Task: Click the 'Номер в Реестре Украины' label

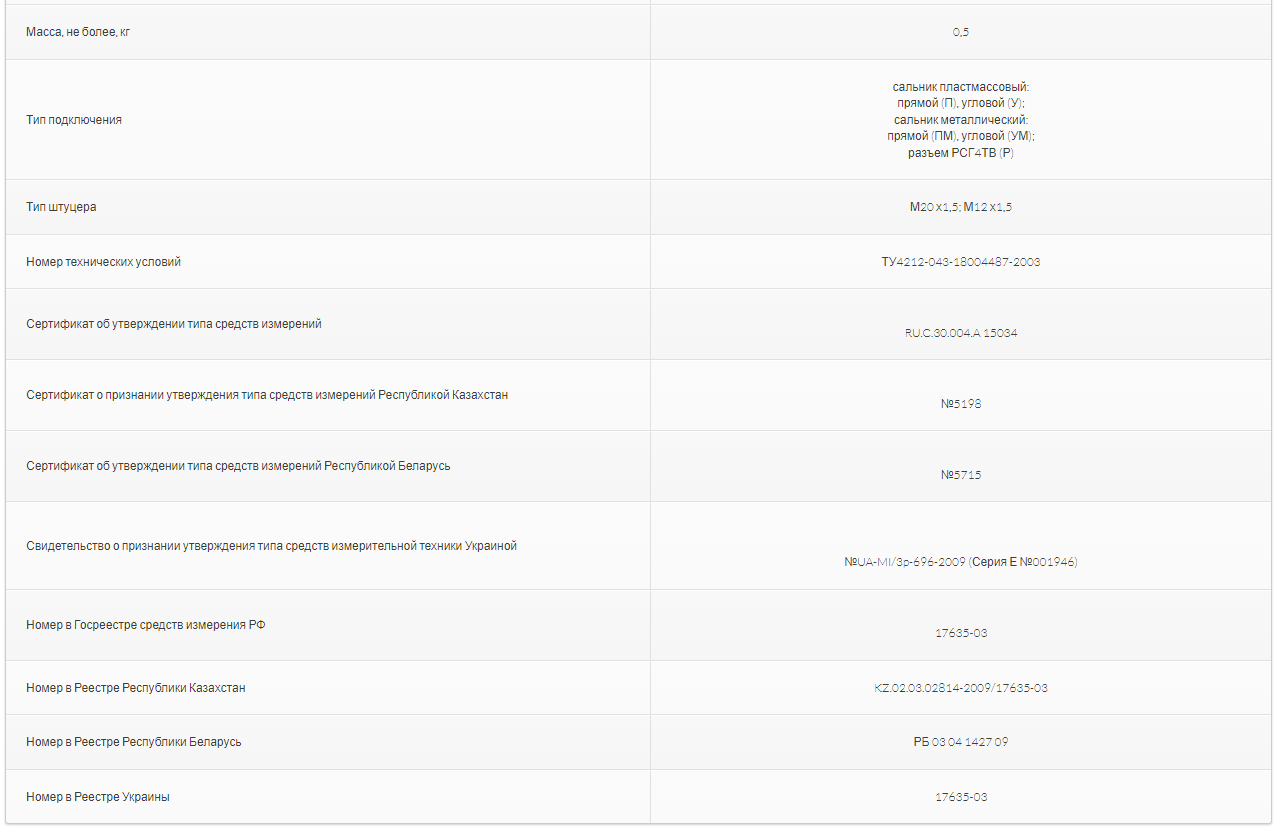Action: point(98,797)
